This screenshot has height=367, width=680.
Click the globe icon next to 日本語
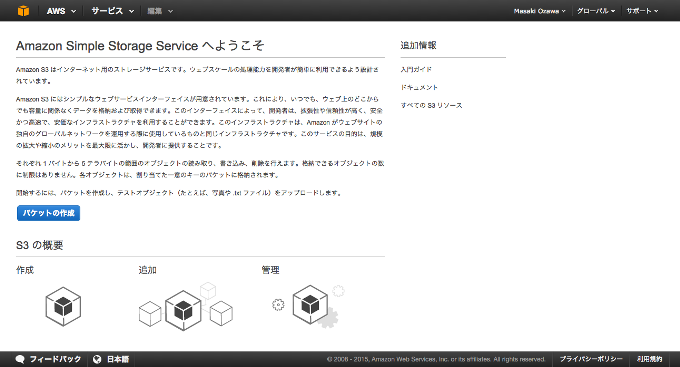click(x=97, y=359)
